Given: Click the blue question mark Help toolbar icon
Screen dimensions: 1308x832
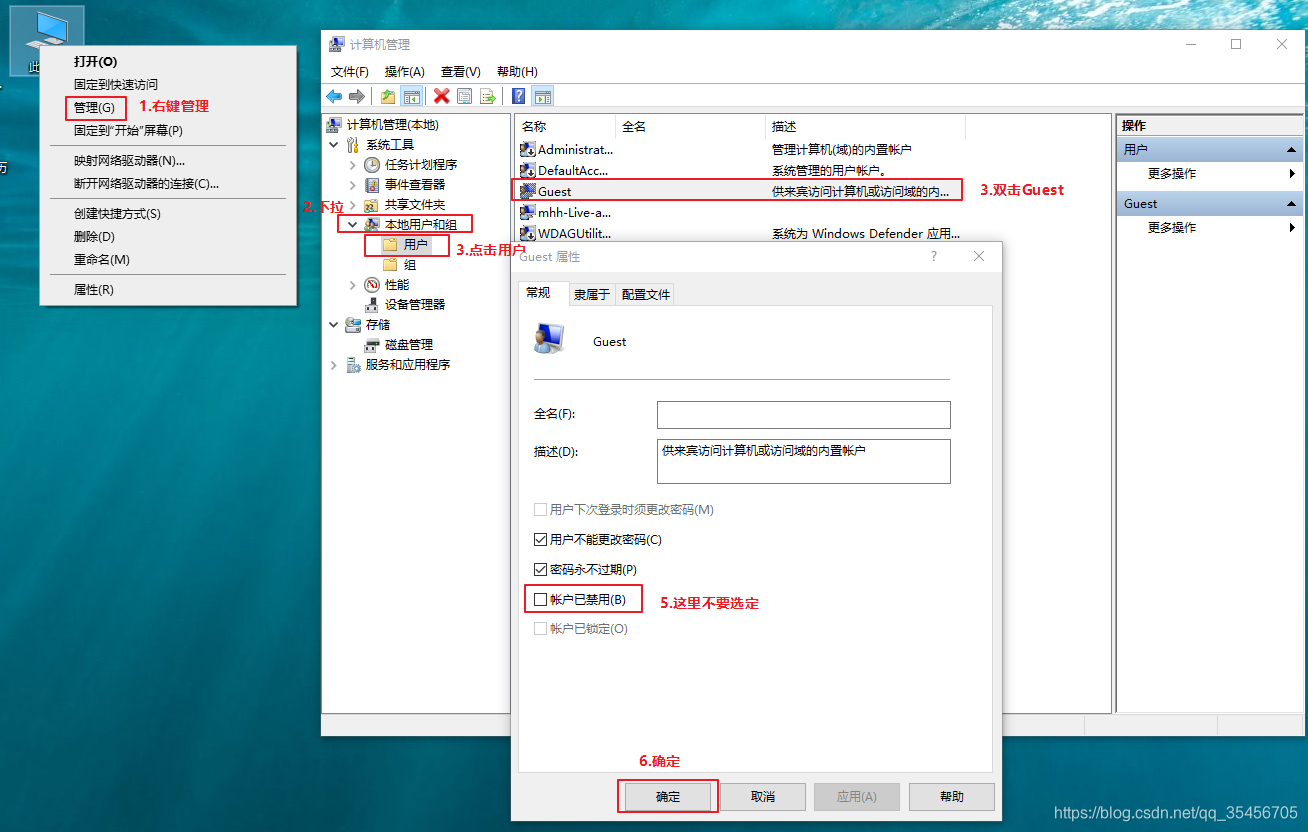Looking at the screenshot, I should [x=519, y=96].
